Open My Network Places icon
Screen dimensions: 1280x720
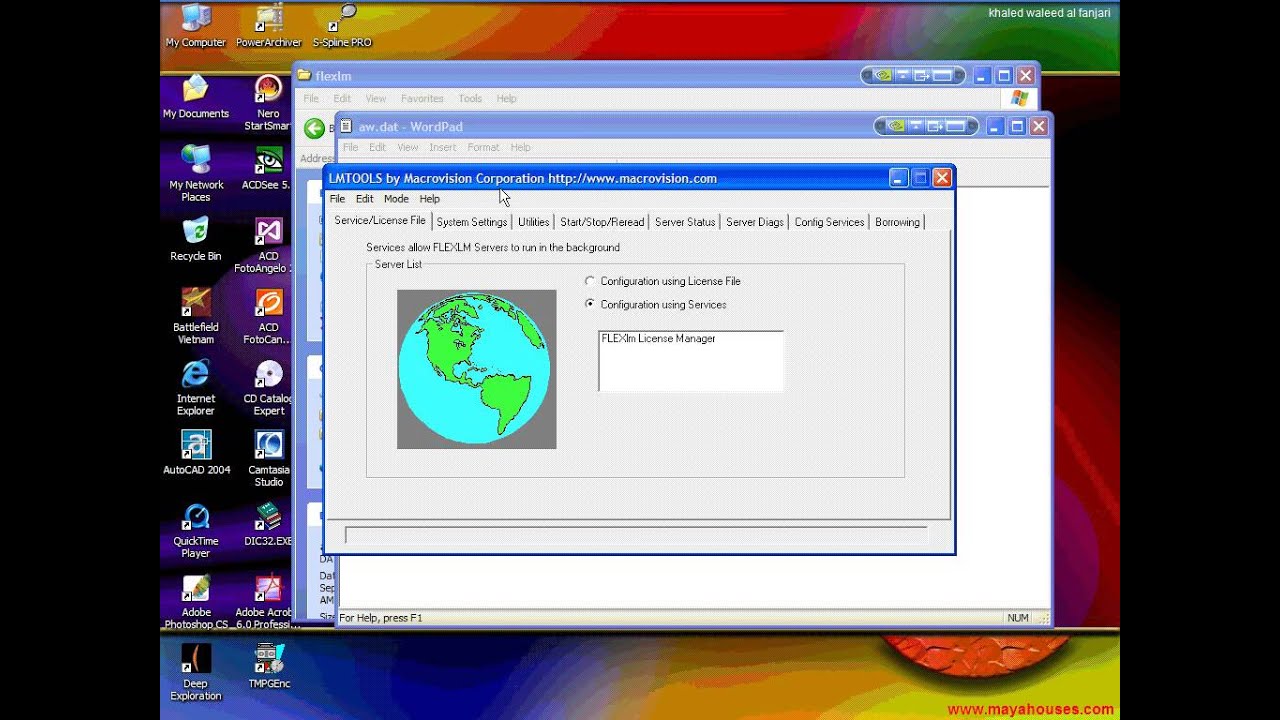click(196, 174)
